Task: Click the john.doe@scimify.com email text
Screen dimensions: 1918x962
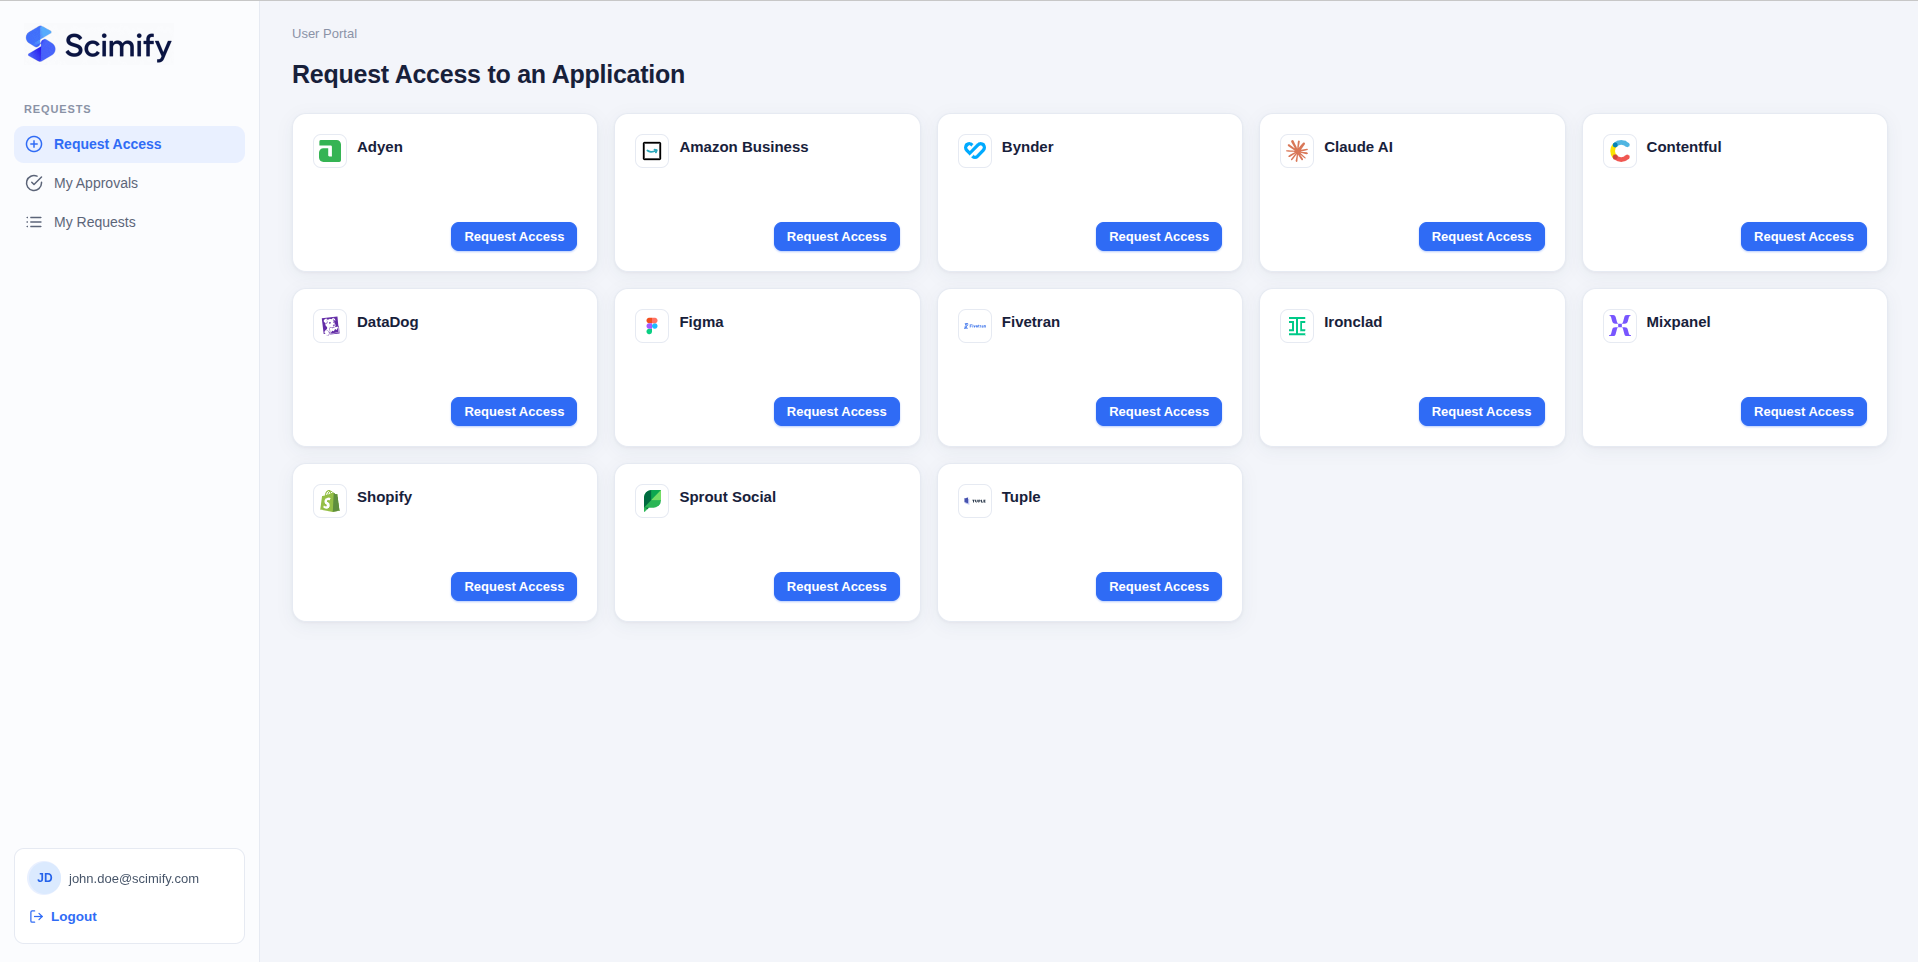Action: 134,879
